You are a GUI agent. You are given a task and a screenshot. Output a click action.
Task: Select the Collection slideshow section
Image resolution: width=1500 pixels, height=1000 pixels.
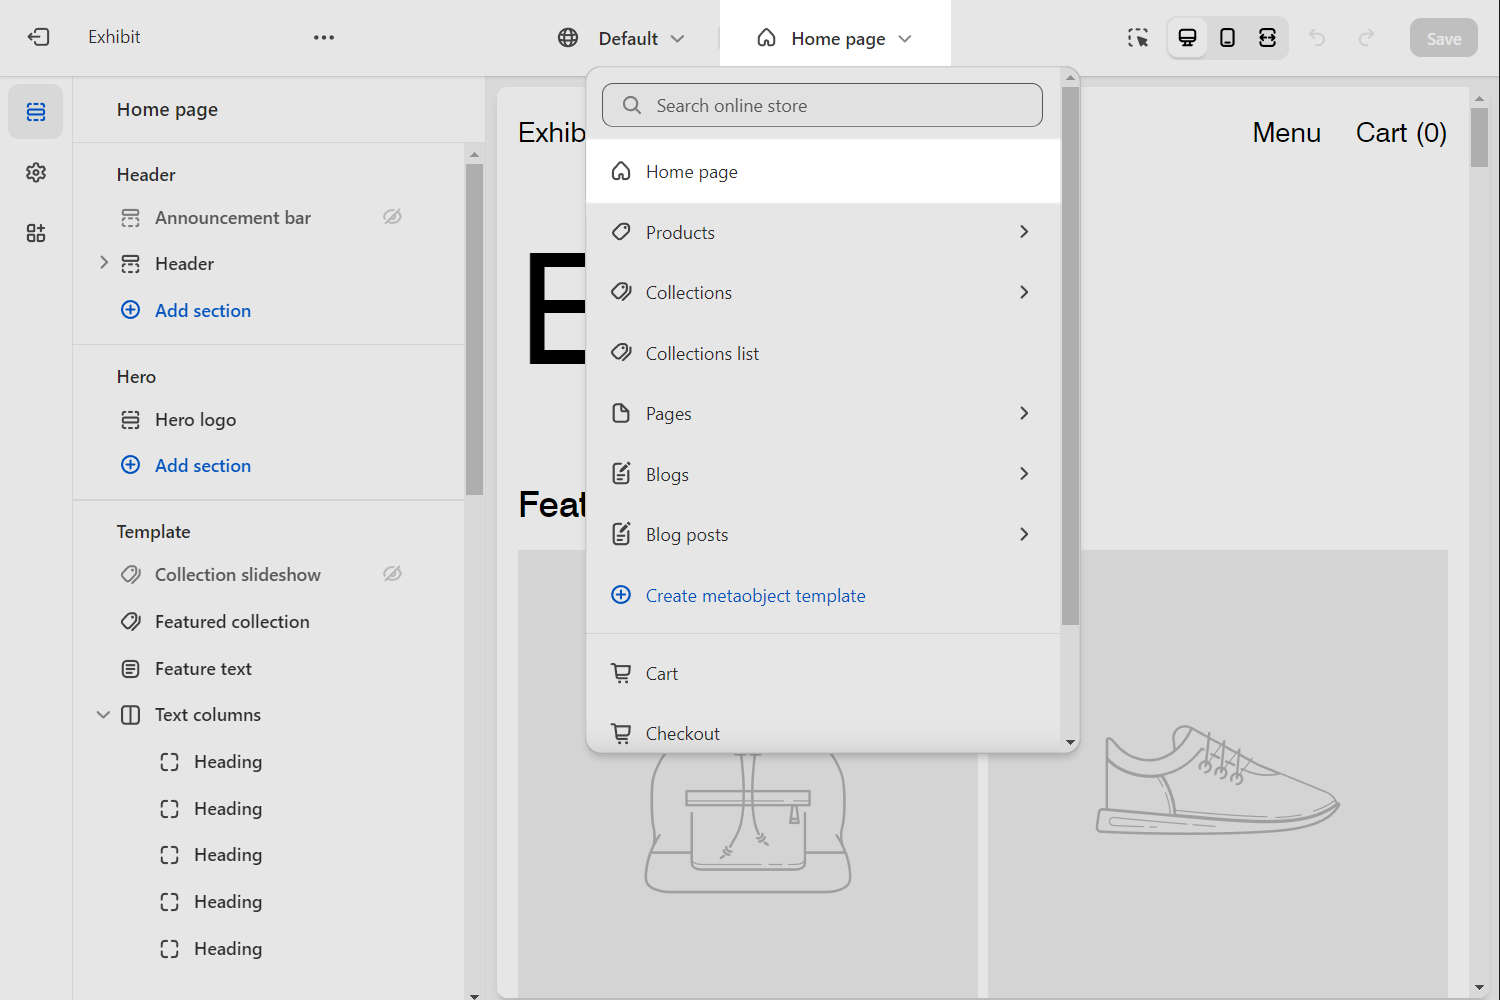click(x=238, y=574)
